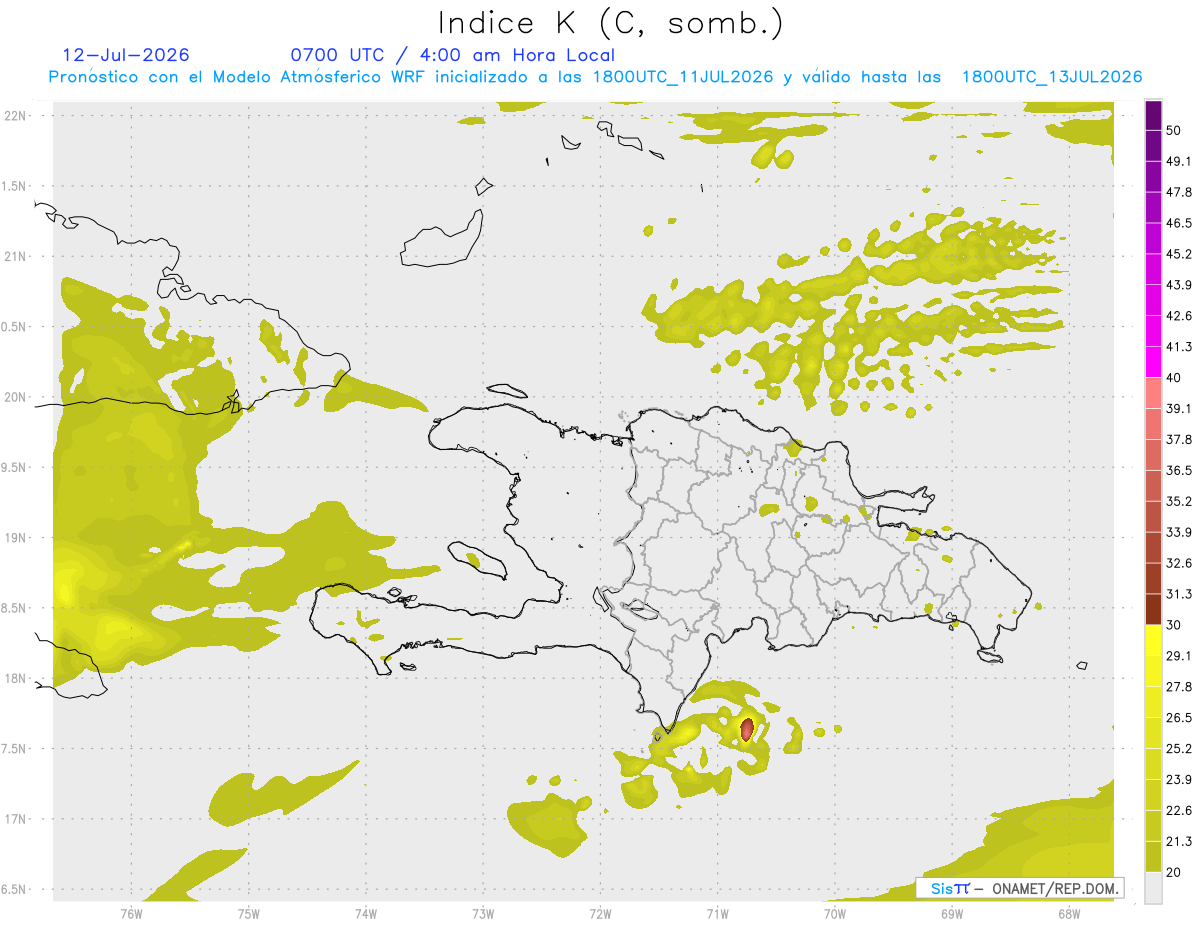Click the colorbar value "46.5"
The width and height of the screenshot is (1200, 927).
coord(1179,223)
